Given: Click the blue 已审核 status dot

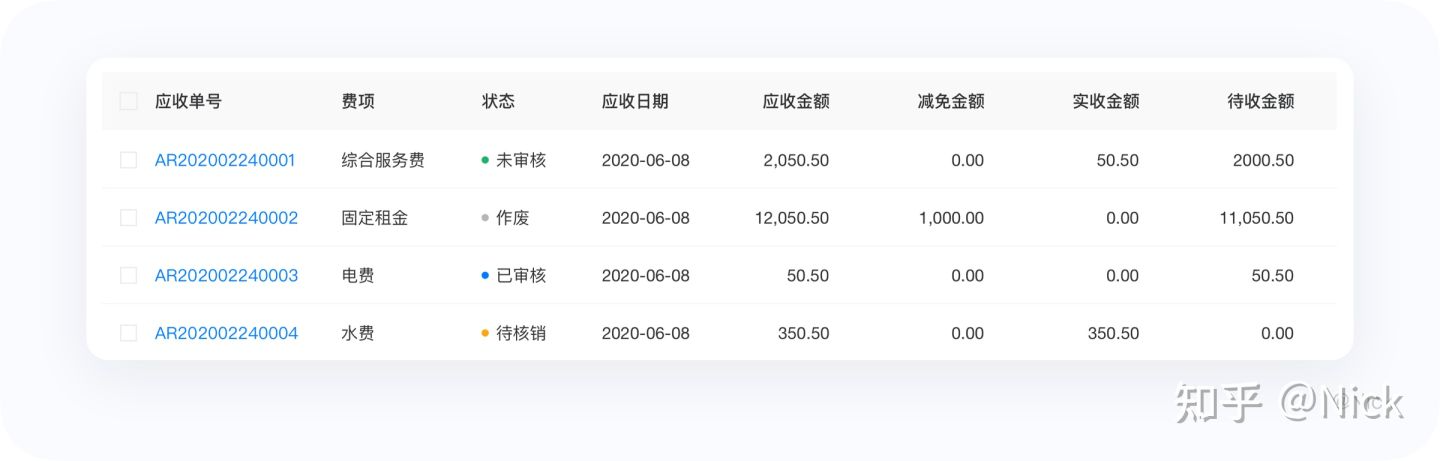Looking at the screenshot, I should [x=485, y=276].
